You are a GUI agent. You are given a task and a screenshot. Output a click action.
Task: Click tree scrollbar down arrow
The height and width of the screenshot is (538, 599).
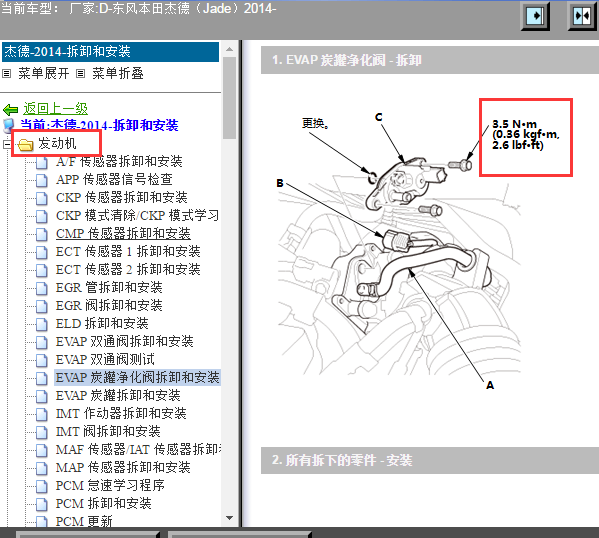point(230,518)
